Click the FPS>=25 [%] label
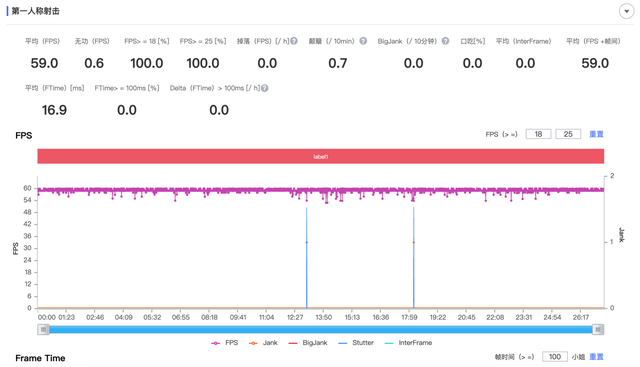This screenshot has width=640, height=367. point(203,41)
